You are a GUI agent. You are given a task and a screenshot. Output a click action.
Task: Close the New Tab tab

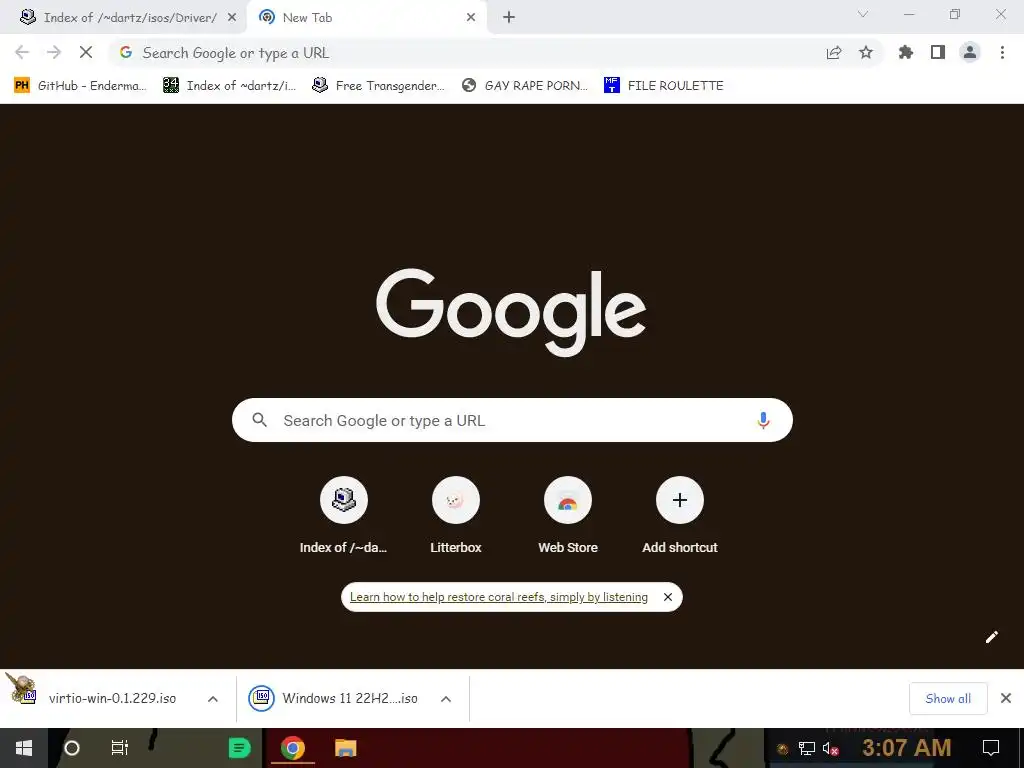click(471, 18)
